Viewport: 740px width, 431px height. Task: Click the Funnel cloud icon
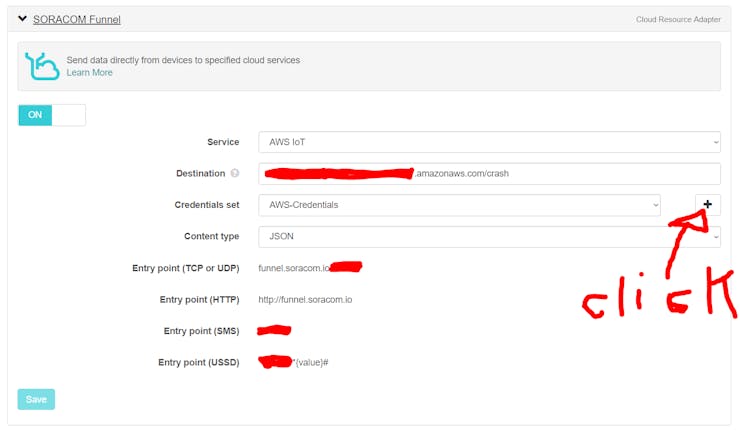(x=42, y=66)
